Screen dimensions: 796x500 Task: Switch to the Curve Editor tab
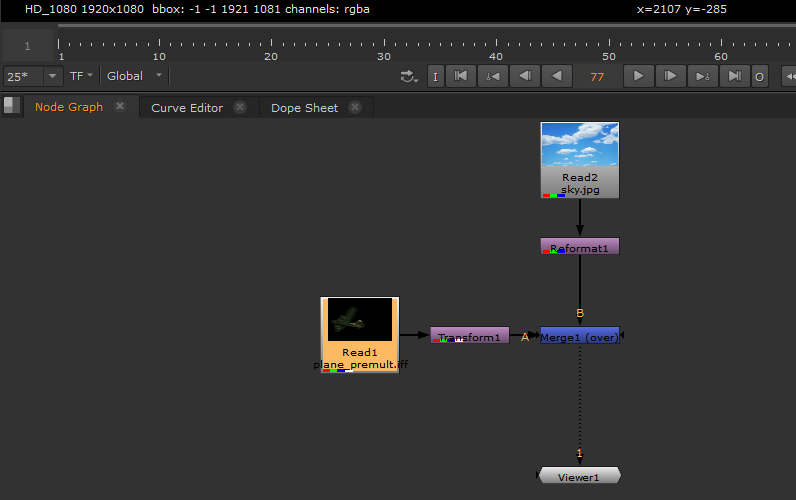tap(187, 108)
